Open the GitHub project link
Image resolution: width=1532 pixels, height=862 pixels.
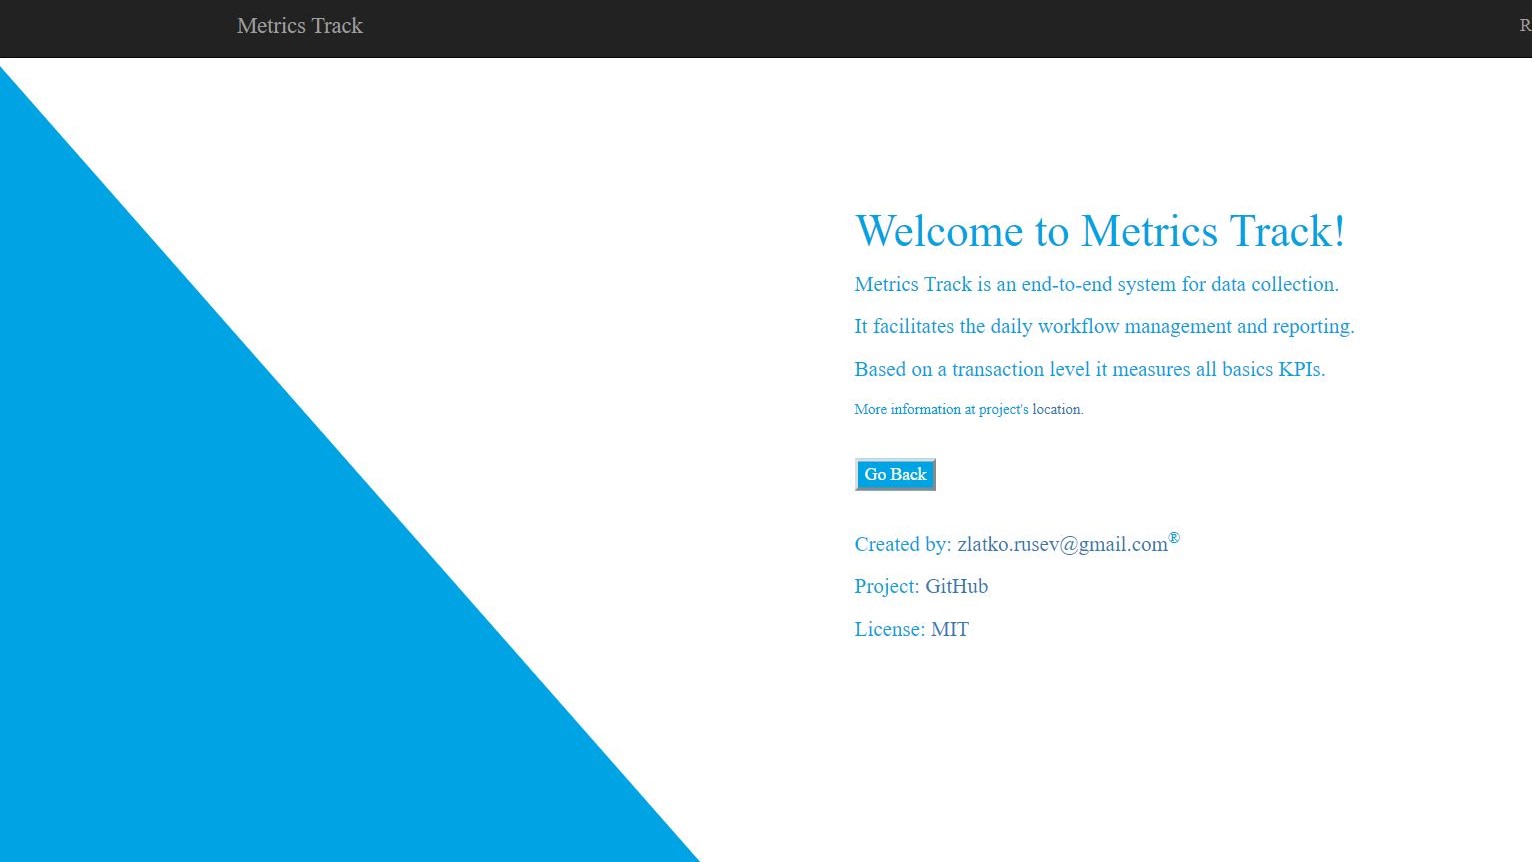(x=956, y=586)
